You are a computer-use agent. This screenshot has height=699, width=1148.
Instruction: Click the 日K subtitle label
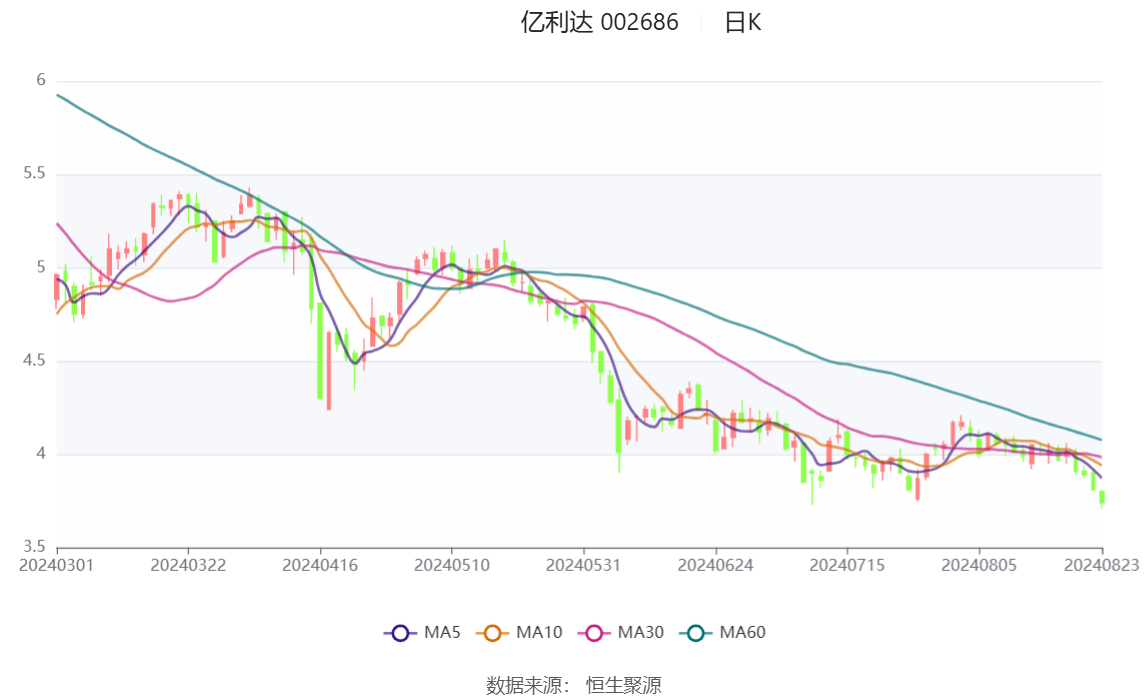pos(742,23)
